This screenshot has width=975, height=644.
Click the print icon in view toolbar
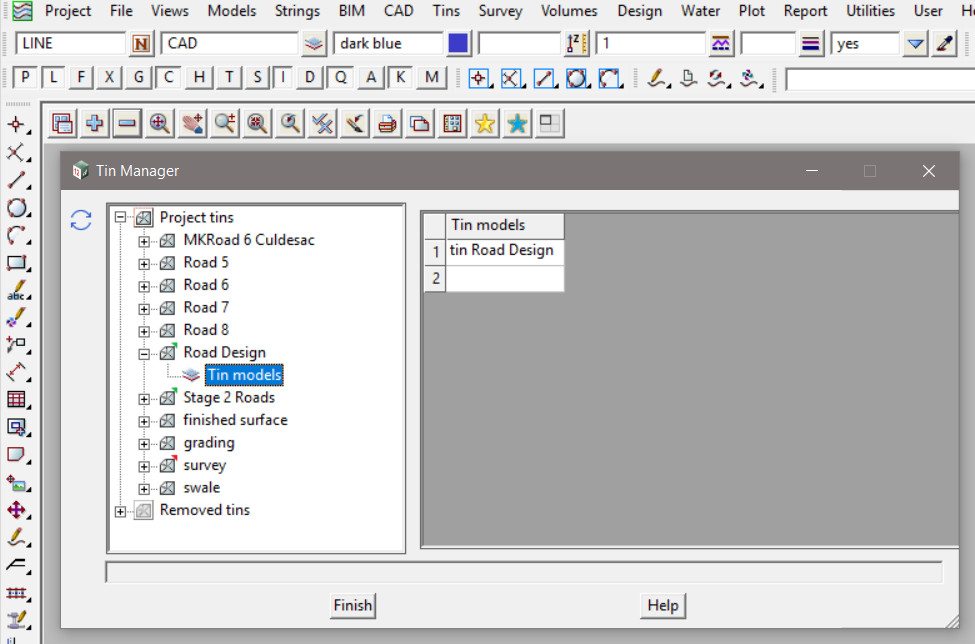click(388, 124)
